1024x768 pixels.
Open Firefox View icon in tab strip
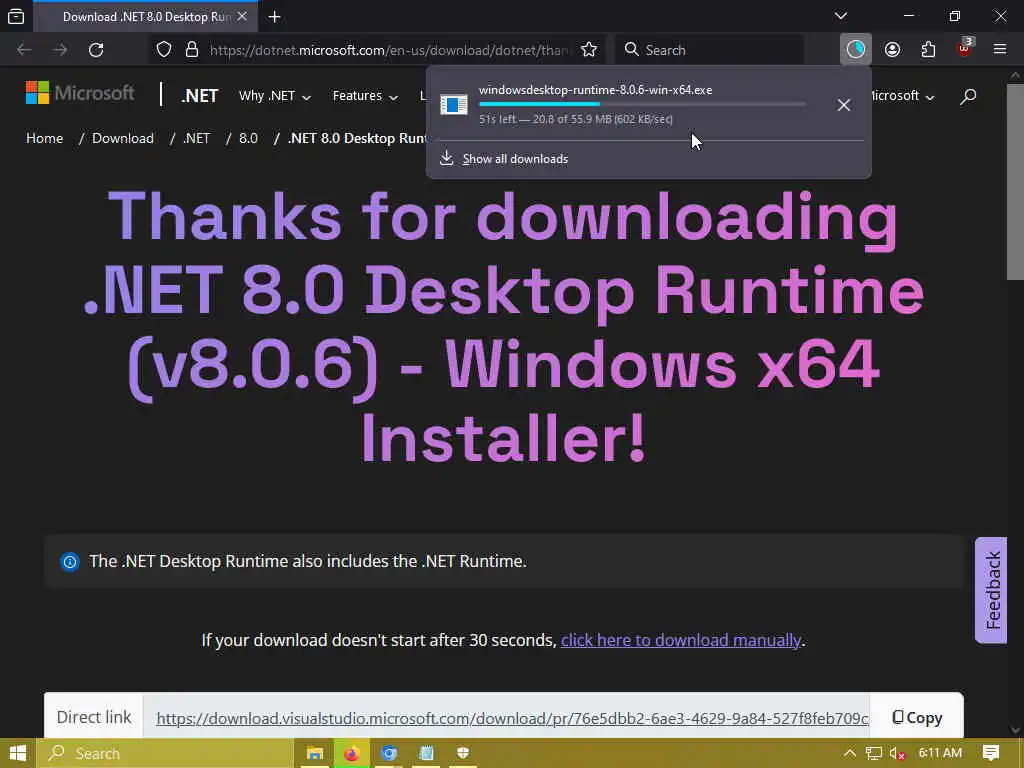(16, 16)
